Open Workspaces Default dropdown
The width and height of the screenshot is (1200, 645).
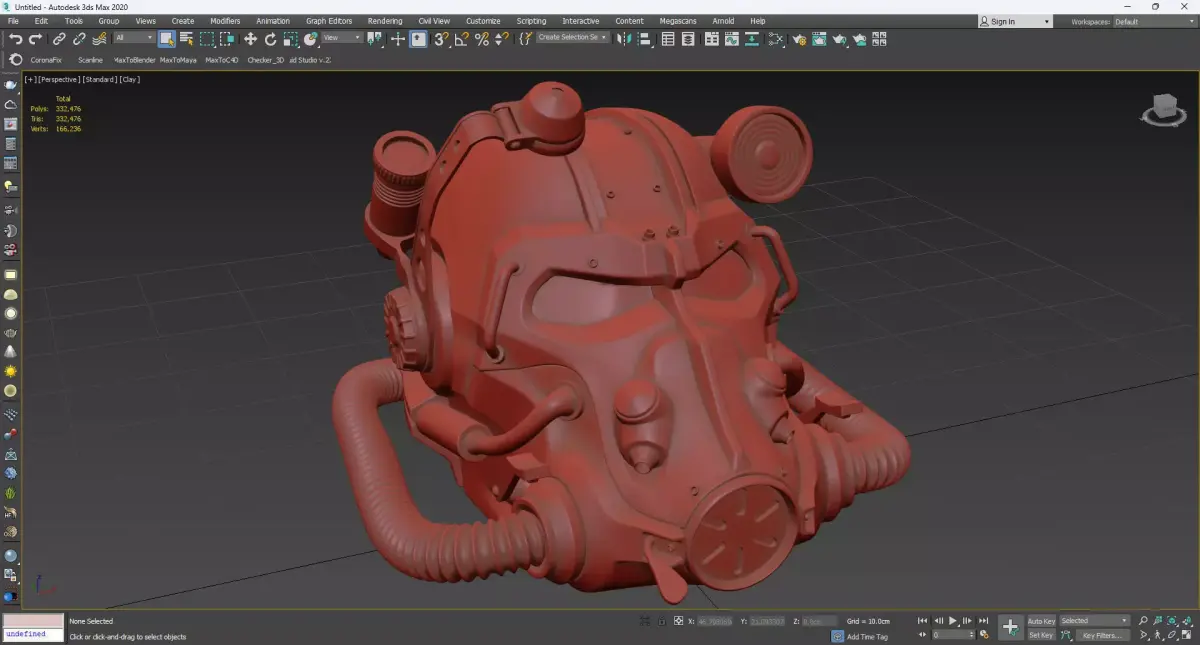[1153, 21]
